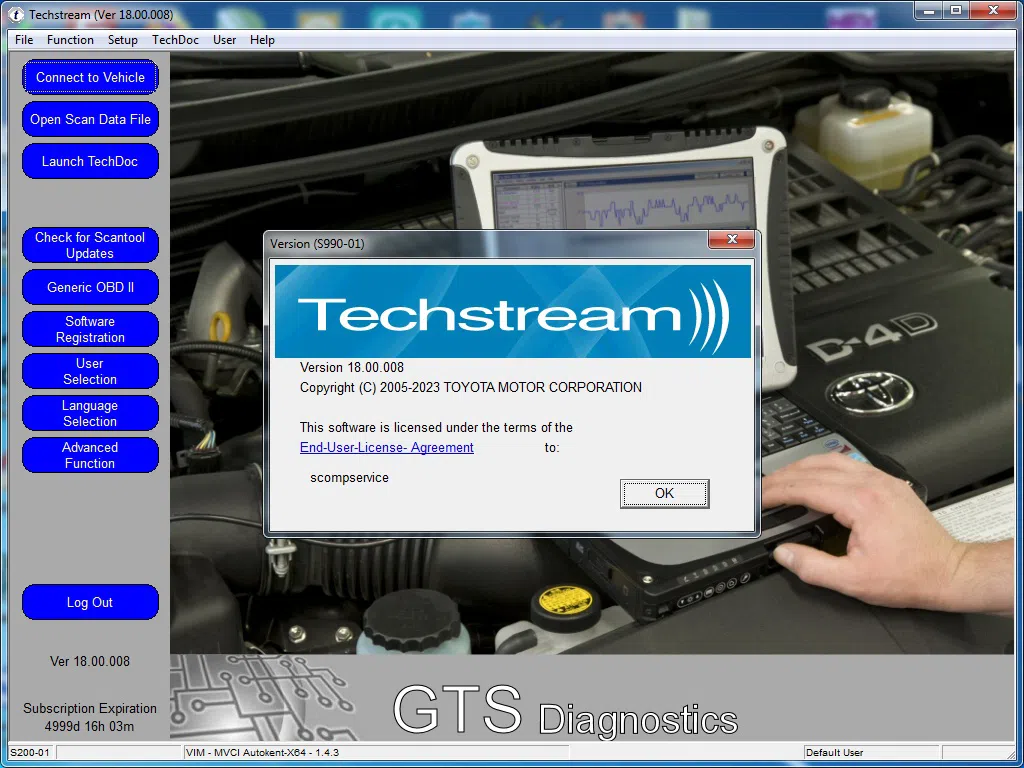Open Language Selection
Viewport: 1024px width, 768px height.
[x=90, y=413]
